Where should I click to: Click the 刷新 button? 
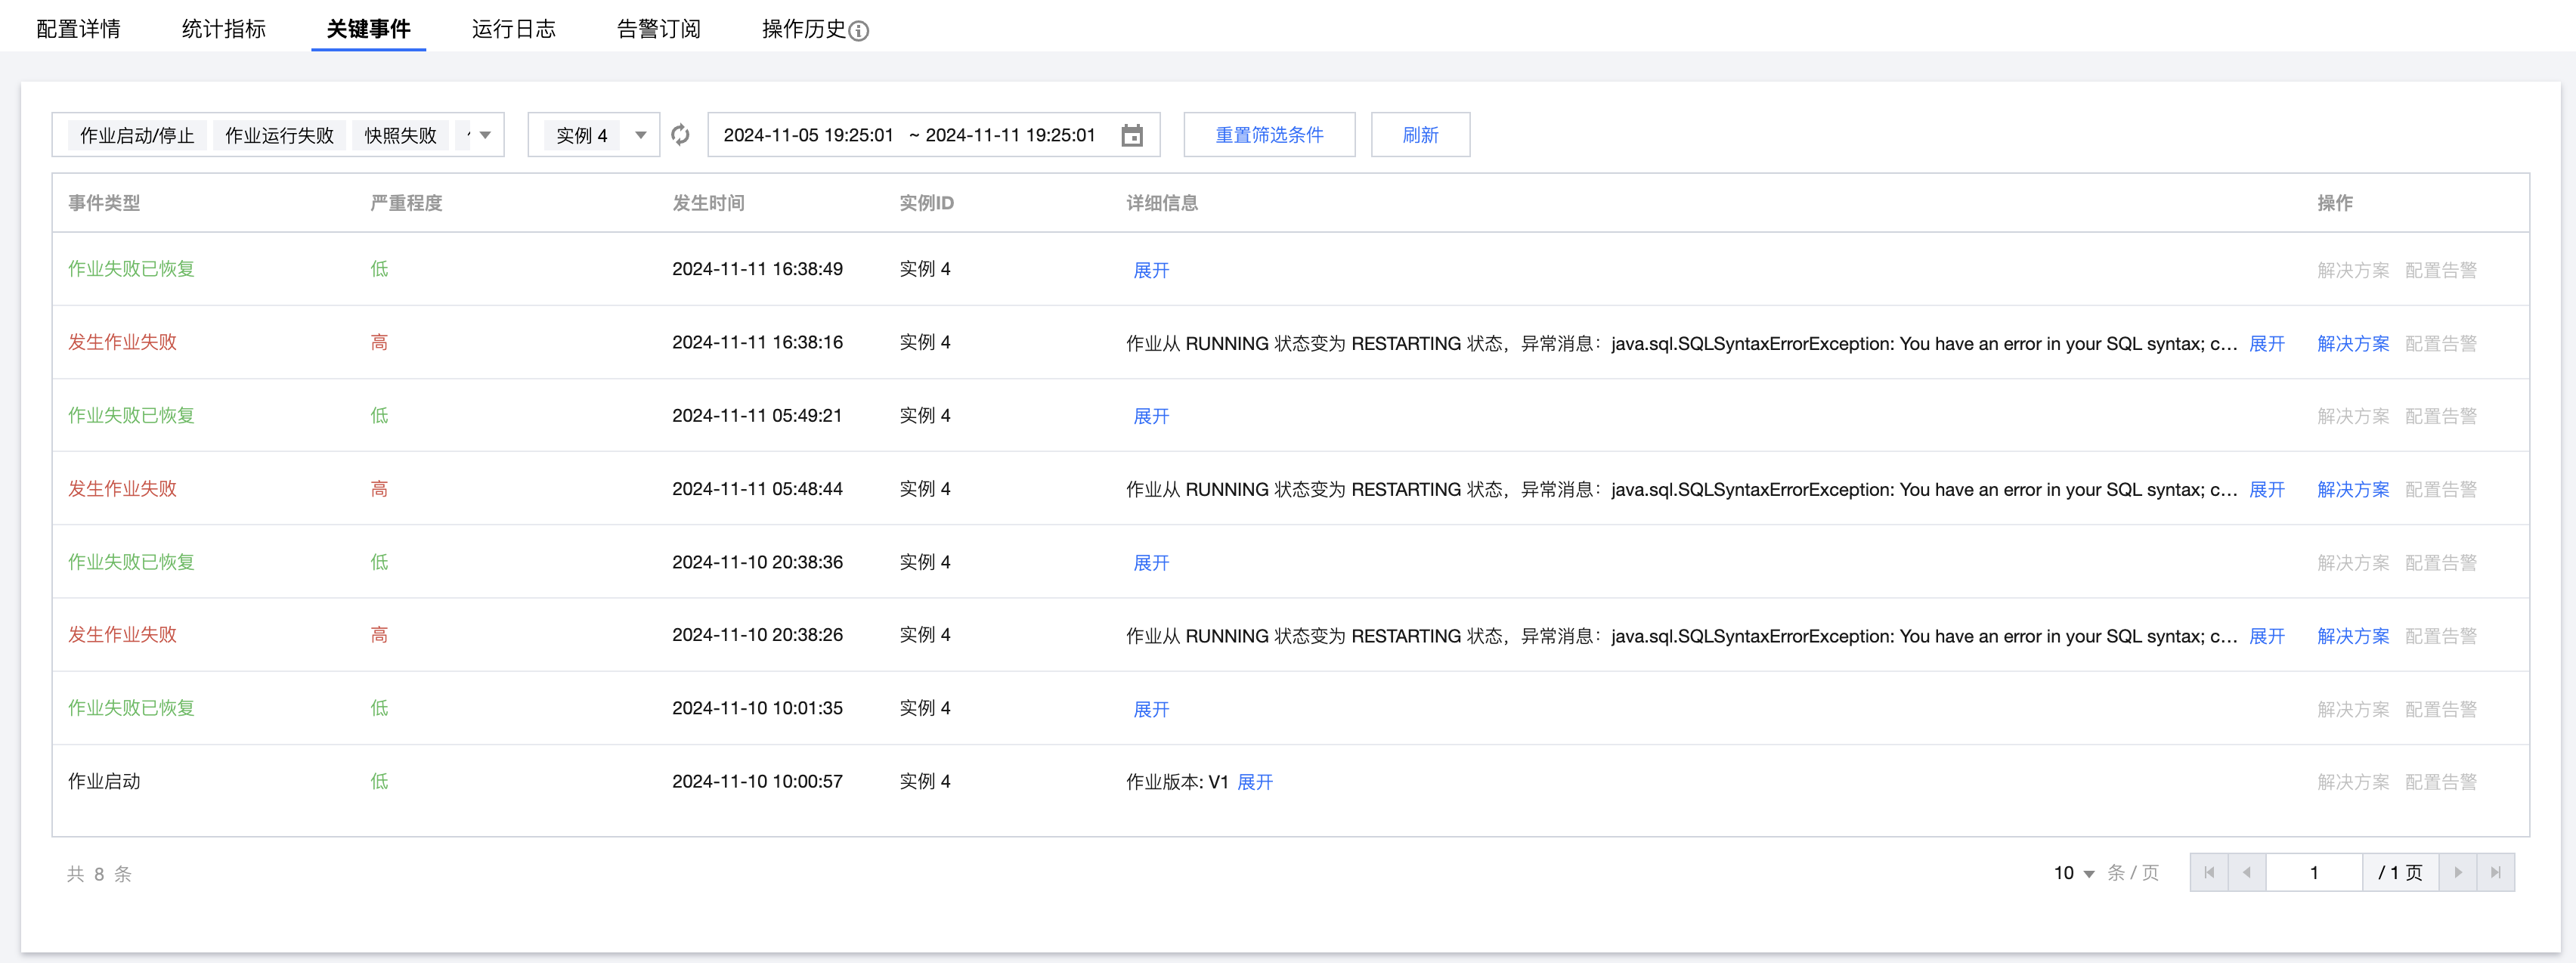pyautogui.click(x=1419, y=135)
